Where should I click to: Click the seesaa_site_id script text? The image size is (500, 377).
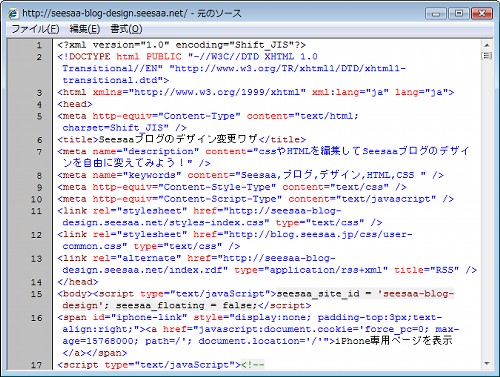(318, 294)
